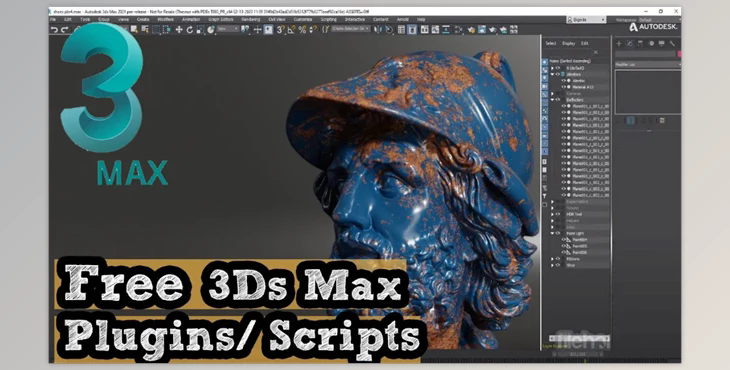This screenshot has height=370, width=730.
Task: Toggle the highlighted Layer Explorer toolbar icon
Action: coord(412,29)
